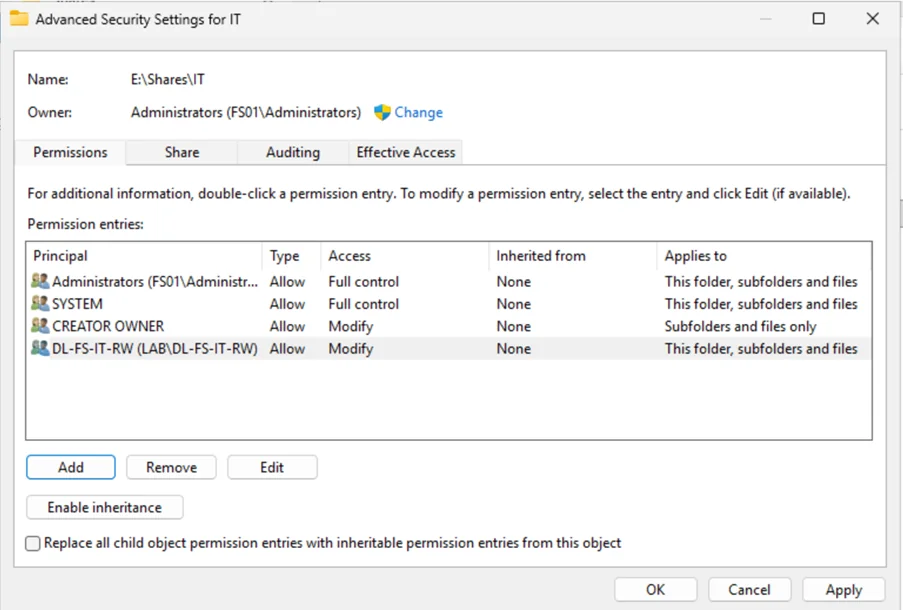Click the Apply button
903x610 pixels.
(844, 590)
